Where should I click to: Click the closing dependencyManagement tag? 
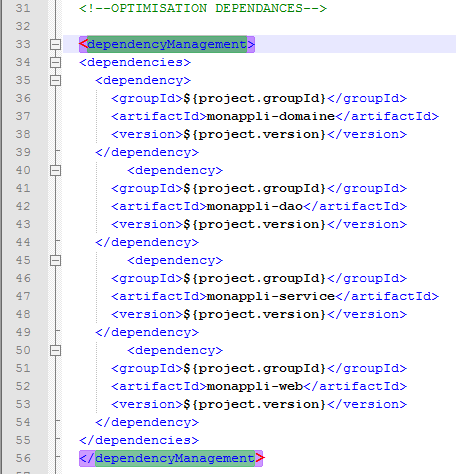[x=171, y=458]
